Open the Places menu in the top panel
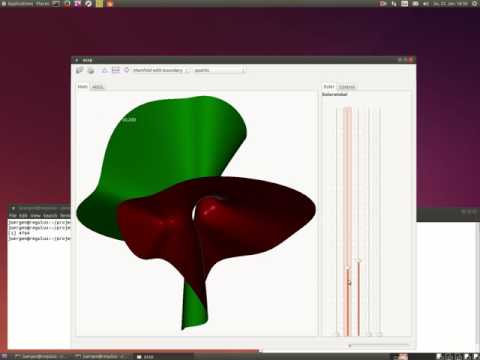480x360 pixels. coord(42,4)
